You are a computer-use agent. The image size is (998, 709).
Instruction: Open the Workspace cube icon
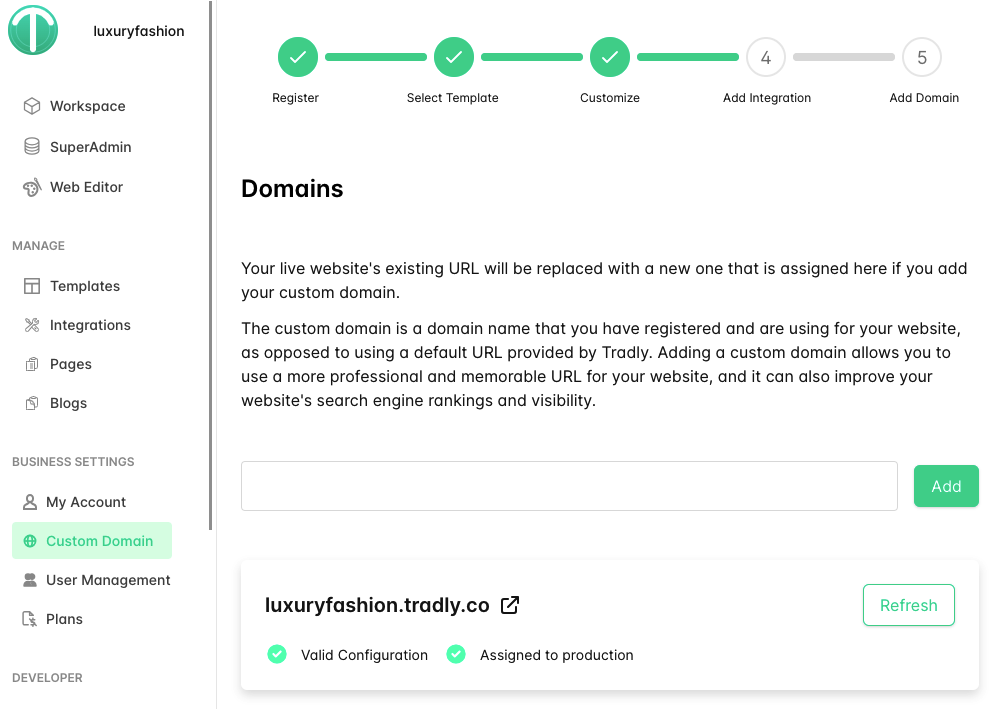(x=32, y=106)
